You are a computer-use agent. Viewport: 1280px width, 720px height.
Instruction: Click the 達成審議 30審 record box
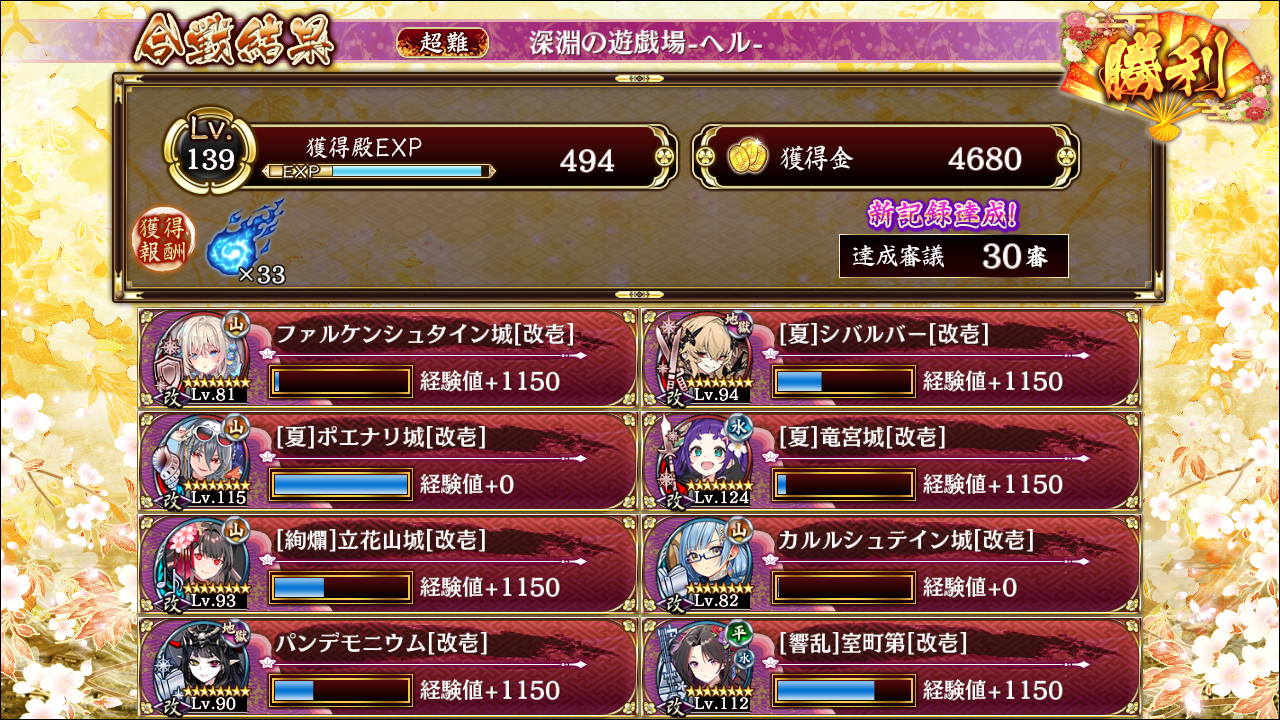point(954,256)
